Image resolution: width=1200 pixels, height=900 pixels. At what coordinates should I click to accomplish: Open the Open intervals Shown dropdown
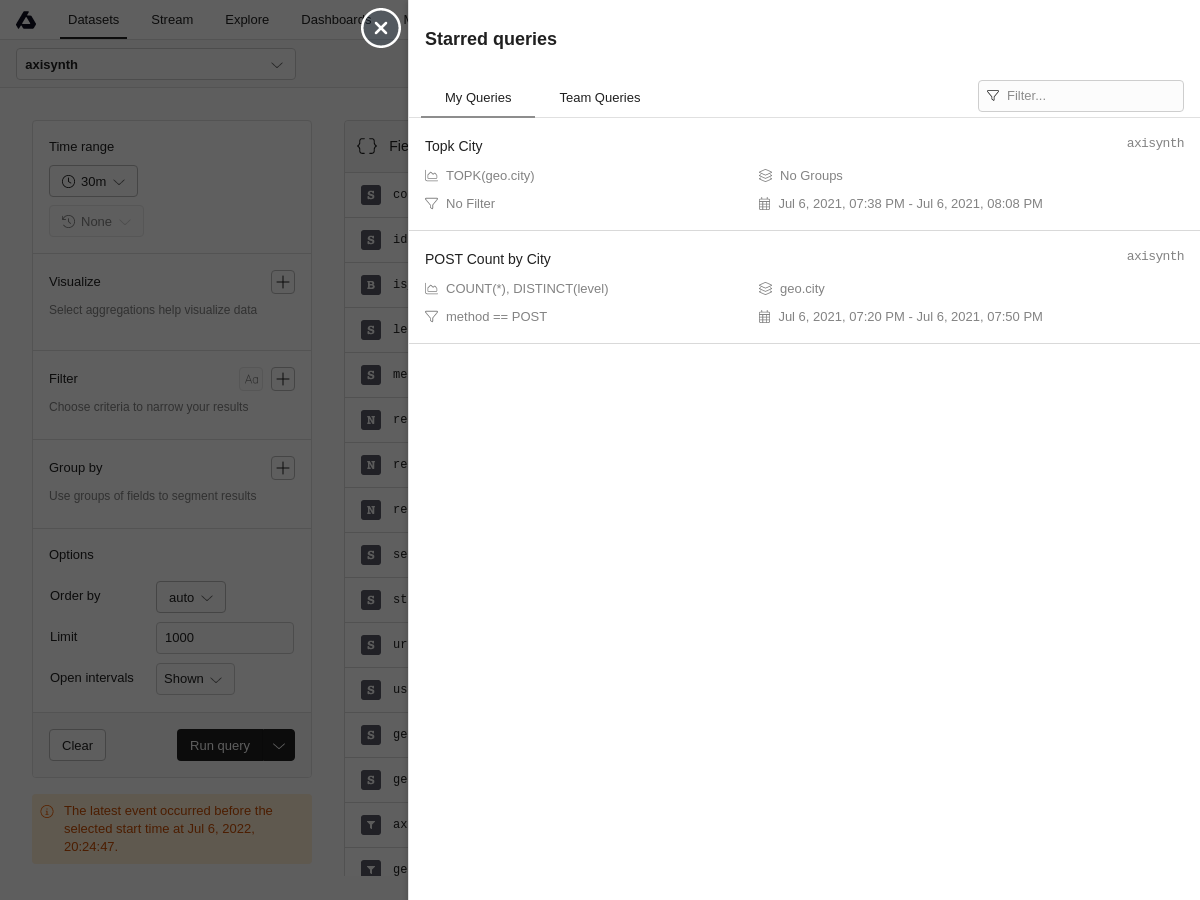tap(195, 679)
